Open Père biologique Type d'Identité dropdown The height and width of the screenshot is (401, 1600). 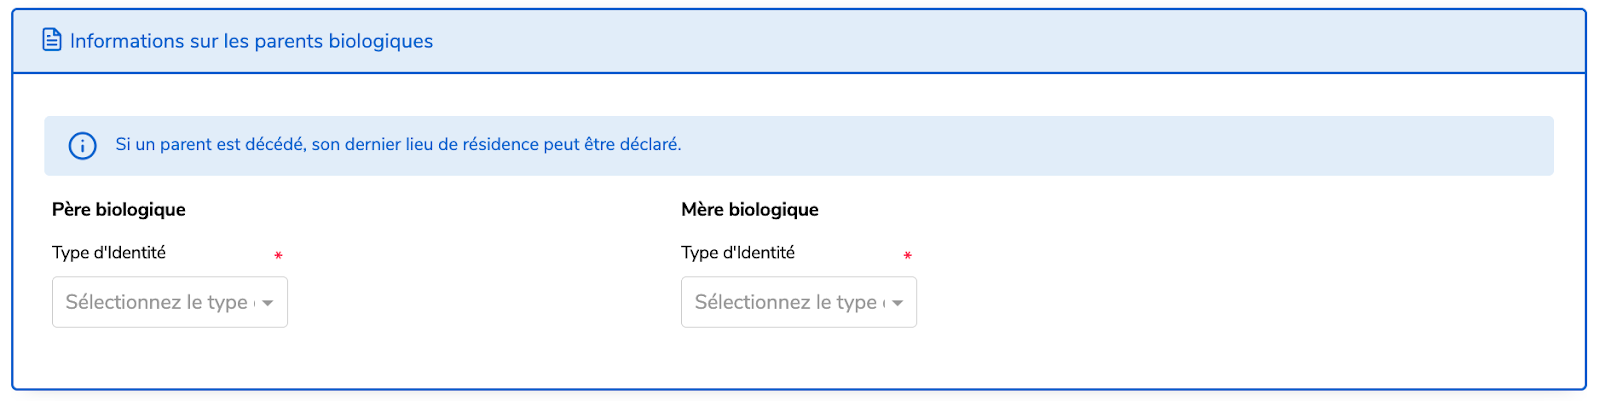tap(170, 302)
